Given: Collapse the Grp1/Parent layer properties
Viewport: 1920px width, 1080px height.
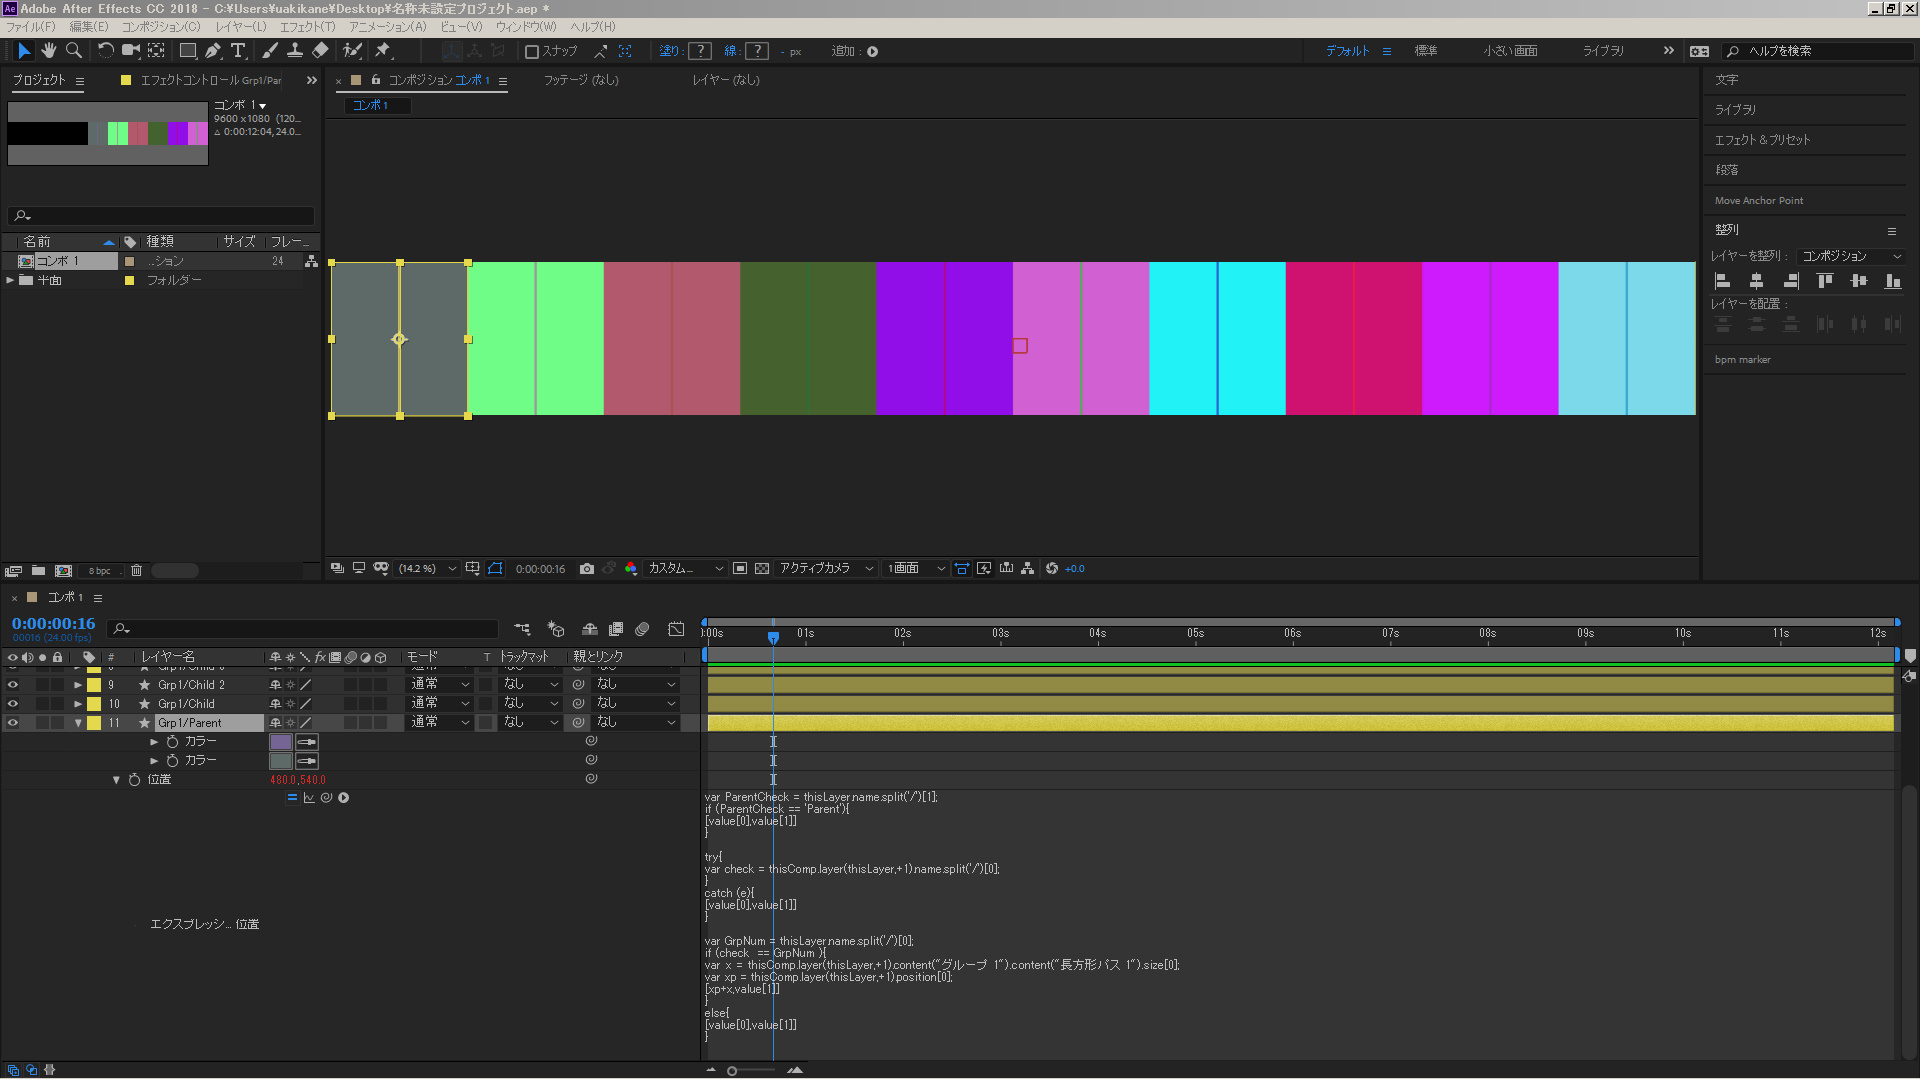Looking at the screenshot, I should coord(77,722).
